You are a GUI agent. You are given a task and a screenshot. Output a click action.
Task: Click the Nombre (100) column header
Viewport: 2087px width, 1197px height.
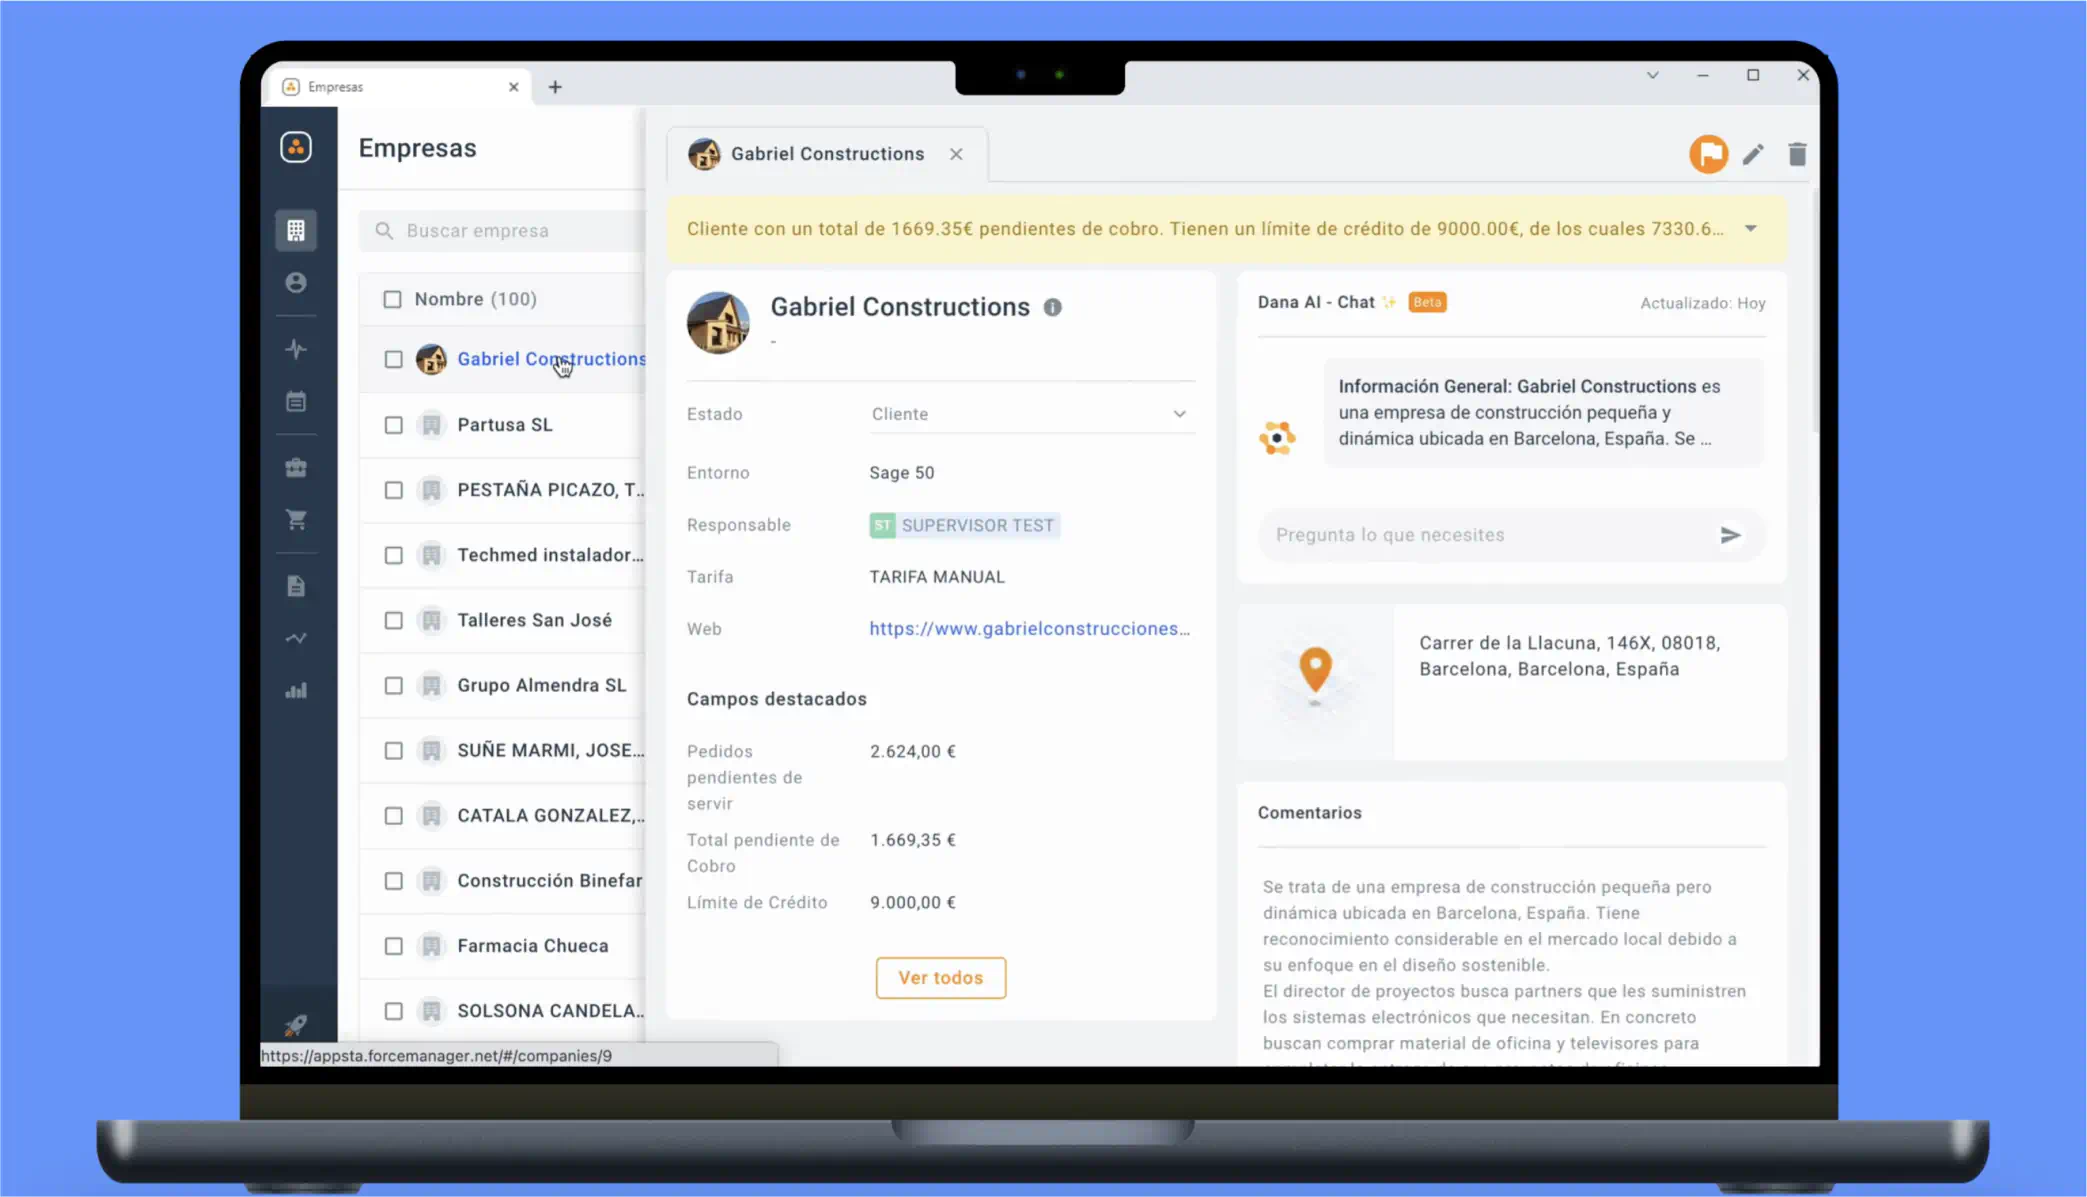pyautogui.click(x=475, y=299)
